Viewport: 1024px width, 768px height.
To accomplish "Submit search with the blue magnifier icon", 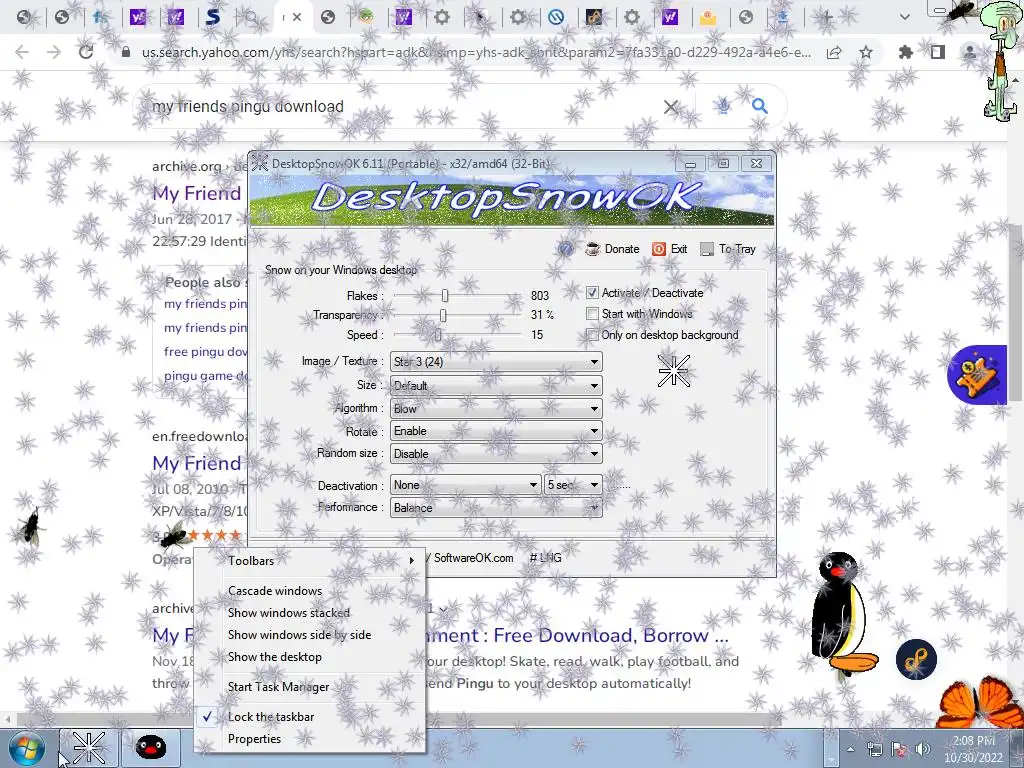I will (760, 106).
